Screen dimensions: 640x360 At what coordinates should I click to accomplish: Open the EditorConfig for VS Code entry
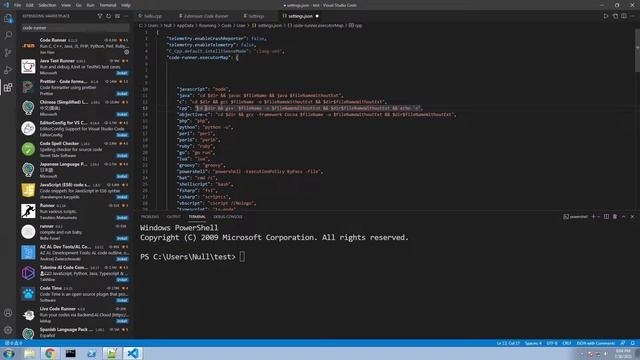75,129
